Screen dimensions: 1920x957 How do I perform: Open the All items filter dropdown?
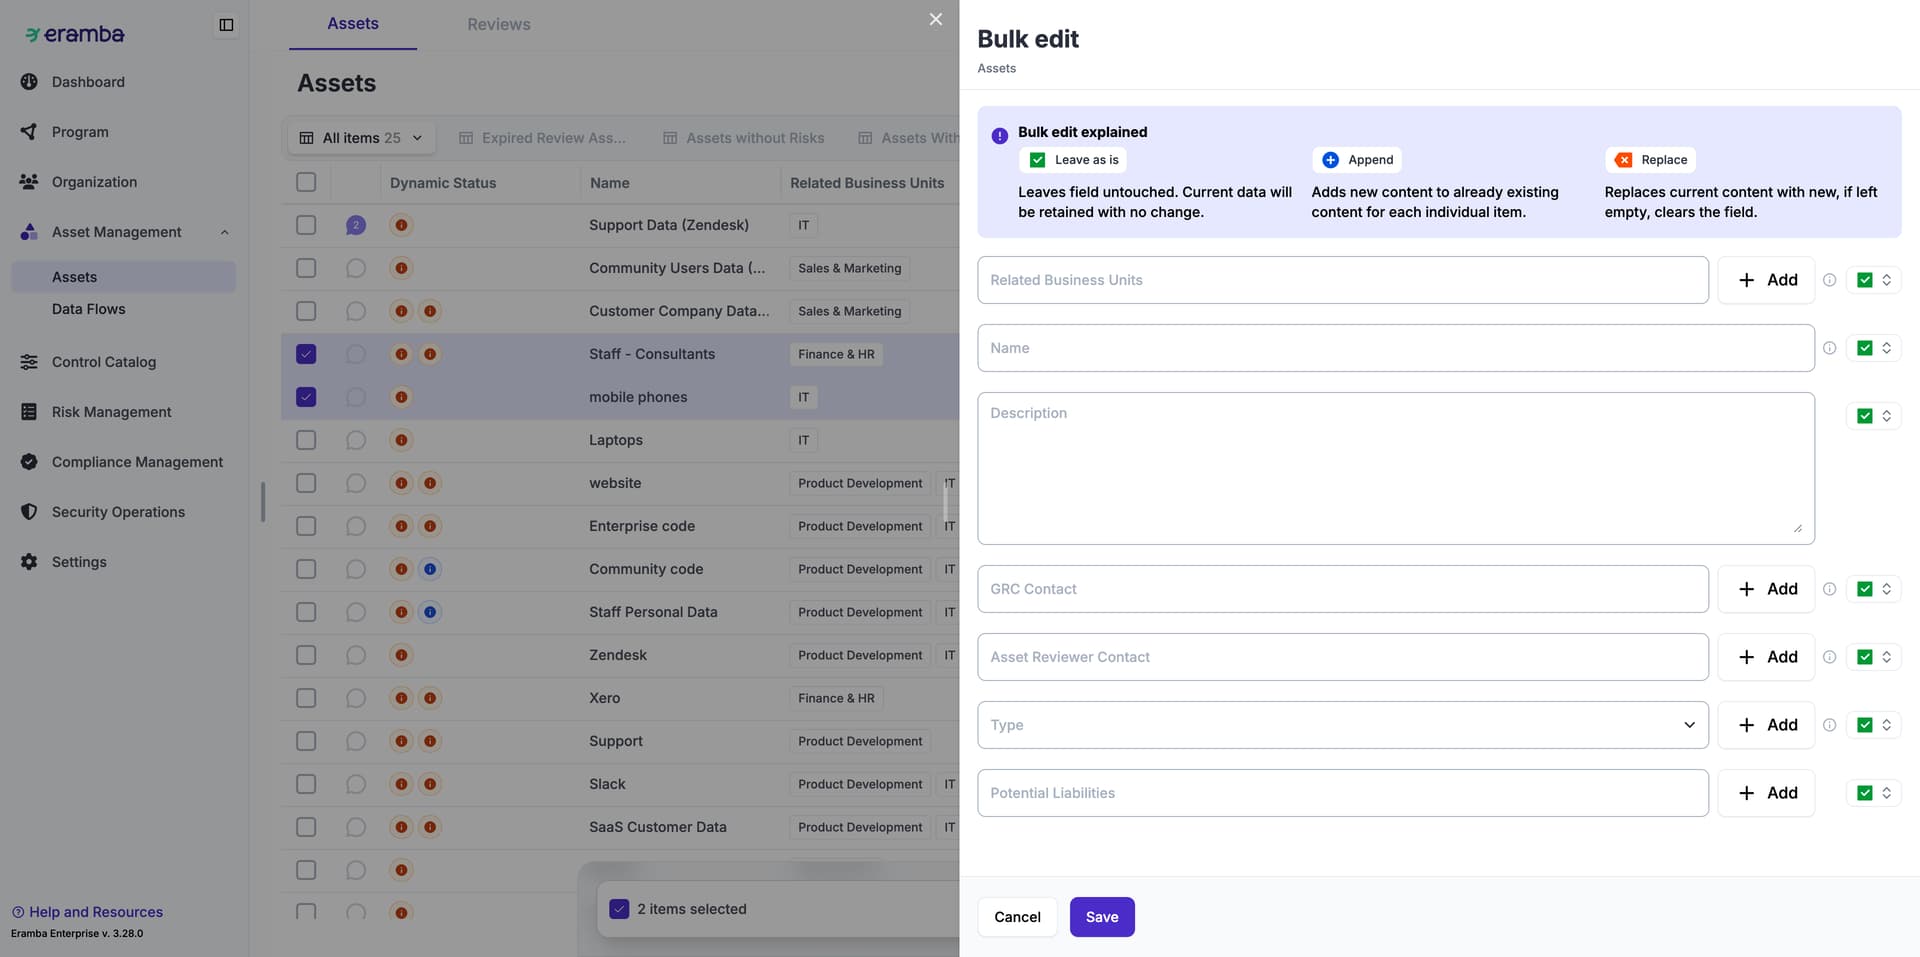pyautogui.click(x=362, y=138)
